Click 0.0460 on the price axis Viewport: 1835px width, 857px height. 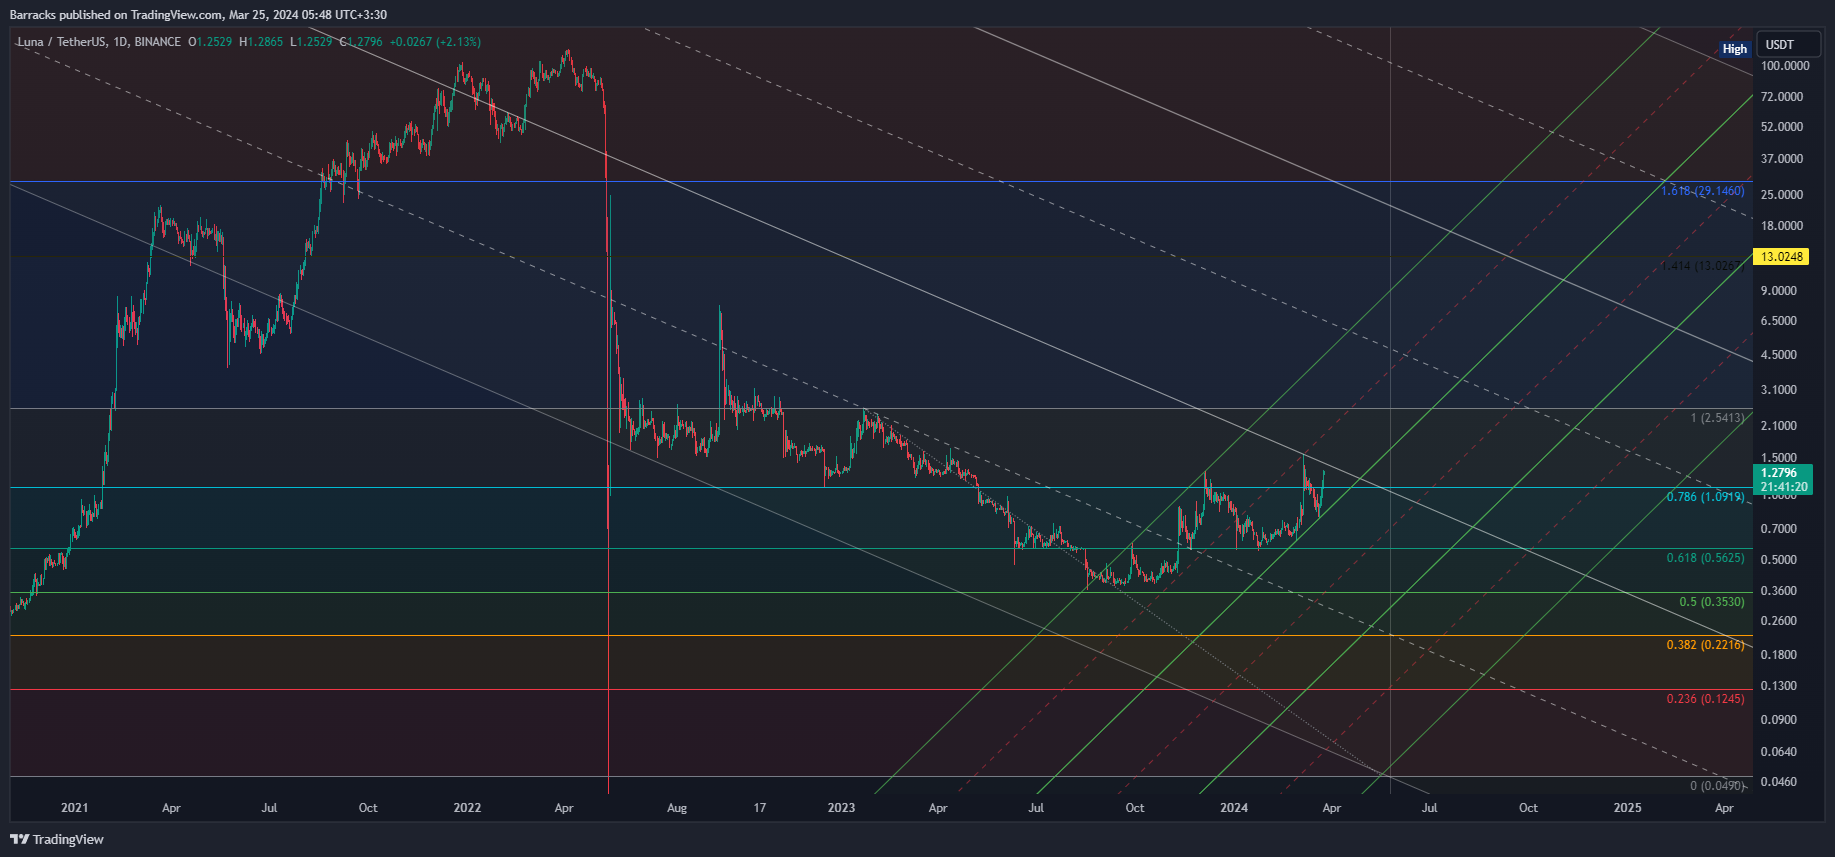click(x=1779, y=782)
